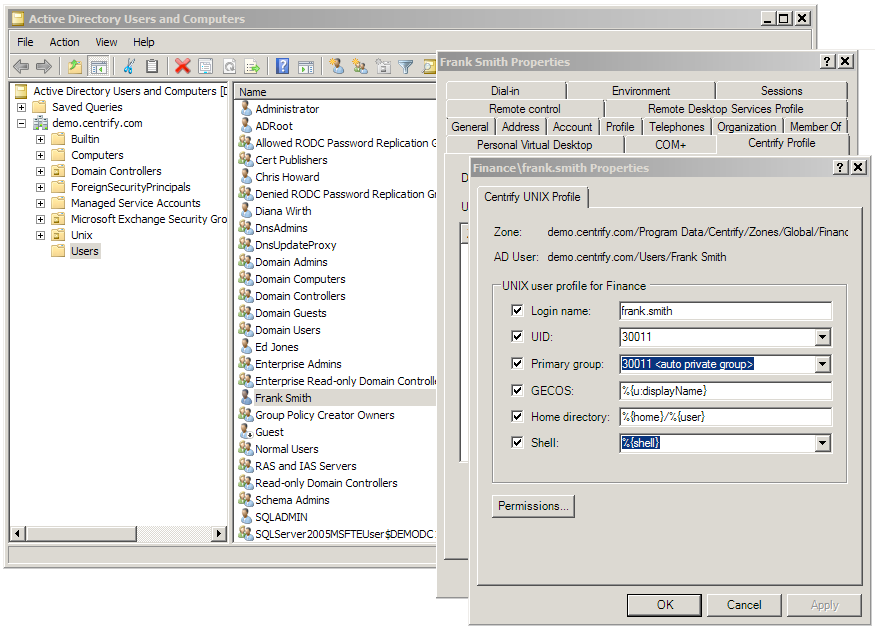The width and height of the screenshot is (875, 628).
Task: Toggle the Show/Hide Console Tree icon
Action: tap(99, 66)
